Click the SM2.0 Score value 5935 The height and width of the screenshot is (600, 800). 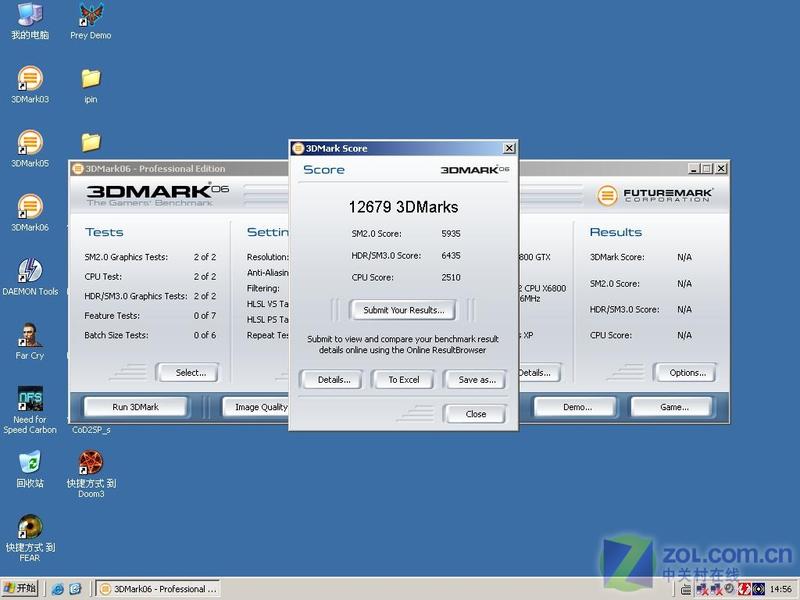[x=451, y=234]
